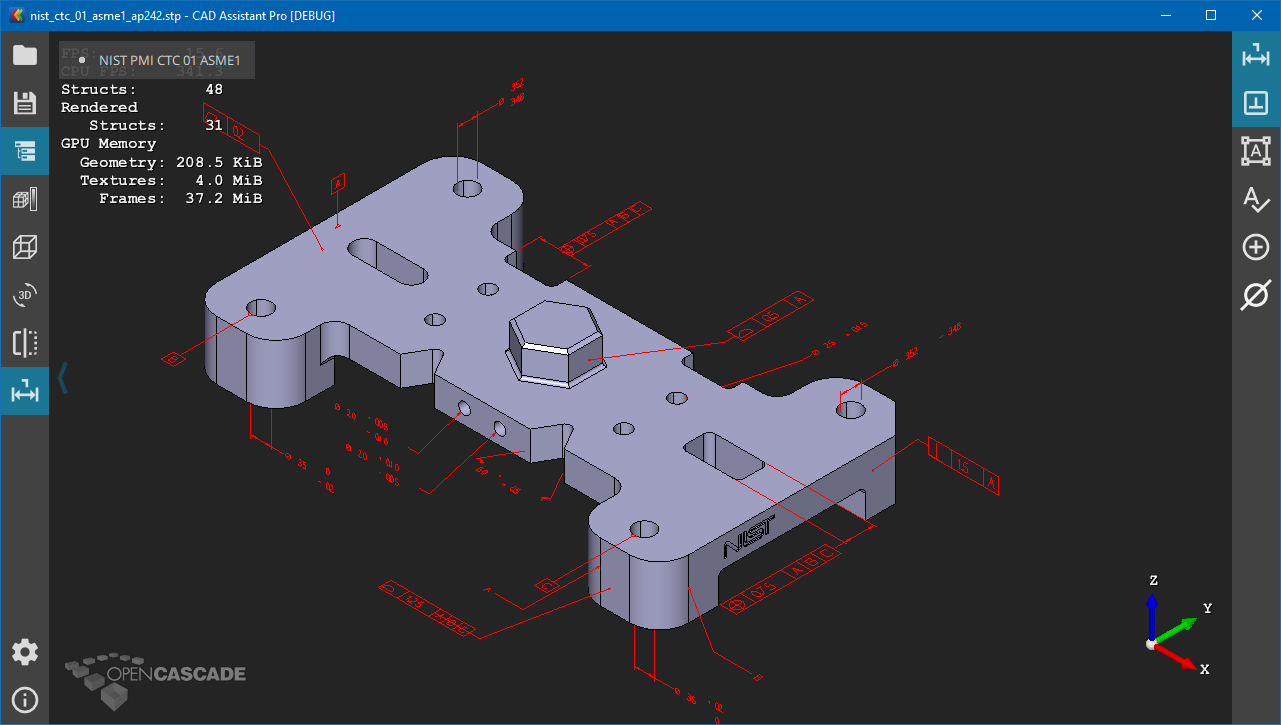Viewport: 1281px width, 725px height.
Task: Toggle dimension display in right toolbar
Action: click(1256, 55)
